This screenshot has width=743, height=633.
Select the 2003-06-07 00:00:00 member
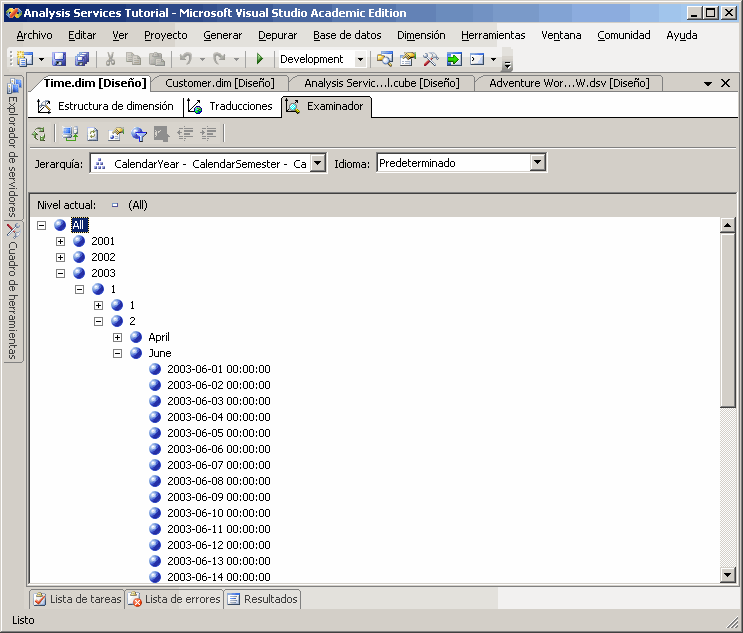coord(219,465)
